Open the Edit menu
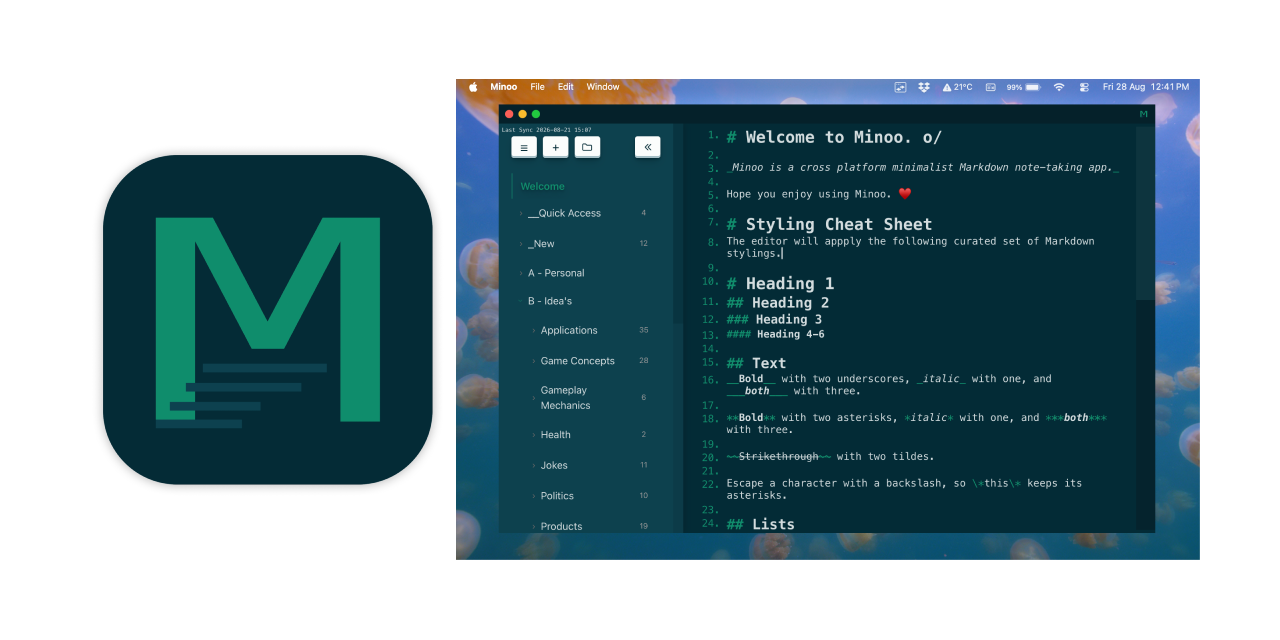The width and height of the screenshot is (1280, 640). 566,87
